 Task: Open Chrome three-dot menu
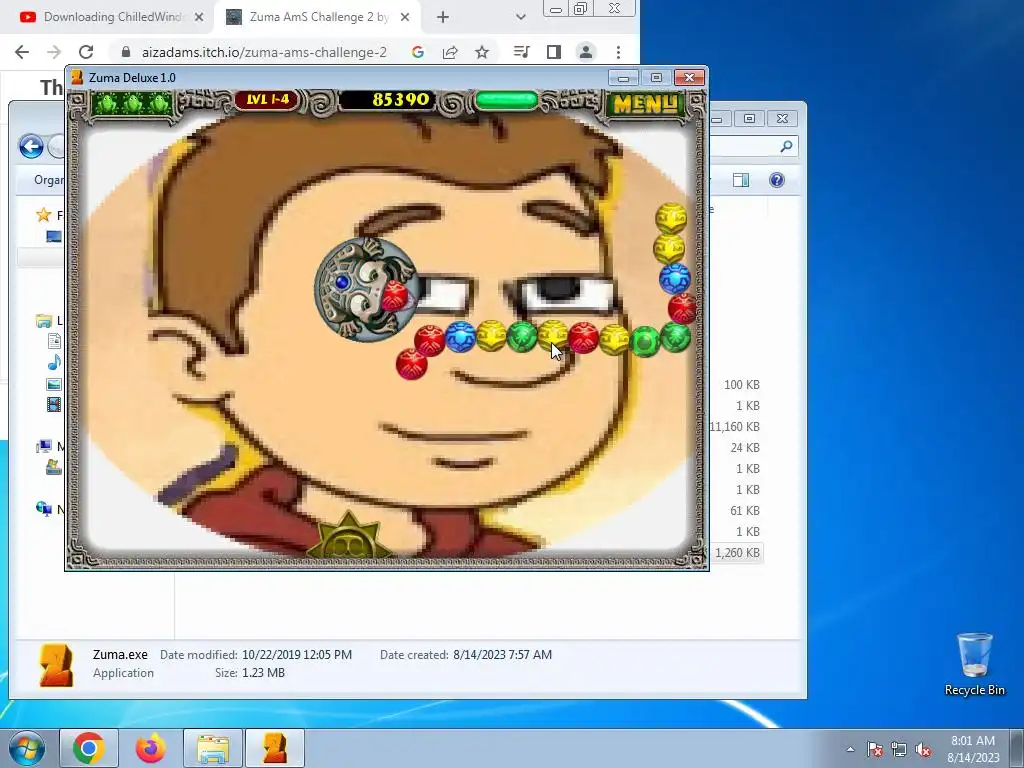click(x=618, y=52)
